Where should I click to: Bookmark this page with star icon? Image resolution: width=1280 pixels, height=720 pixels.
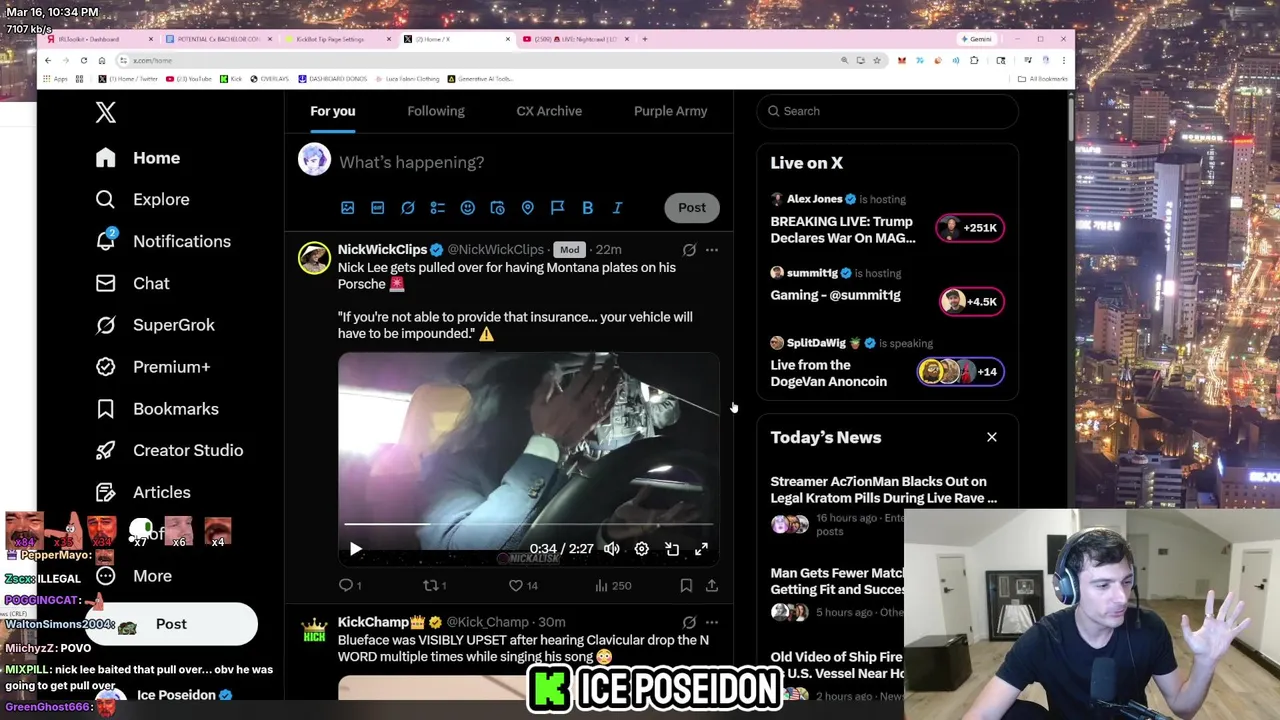point(877,60)
